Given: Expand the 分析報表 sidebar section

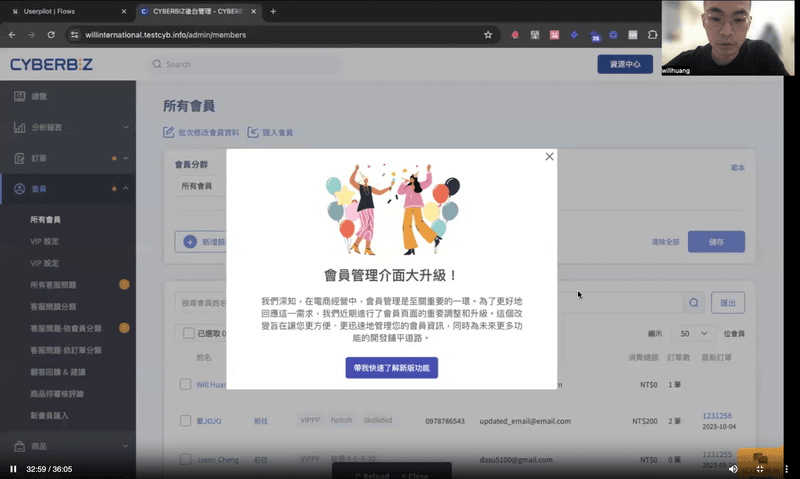Looking at the screenshot, I should (125, 128).
